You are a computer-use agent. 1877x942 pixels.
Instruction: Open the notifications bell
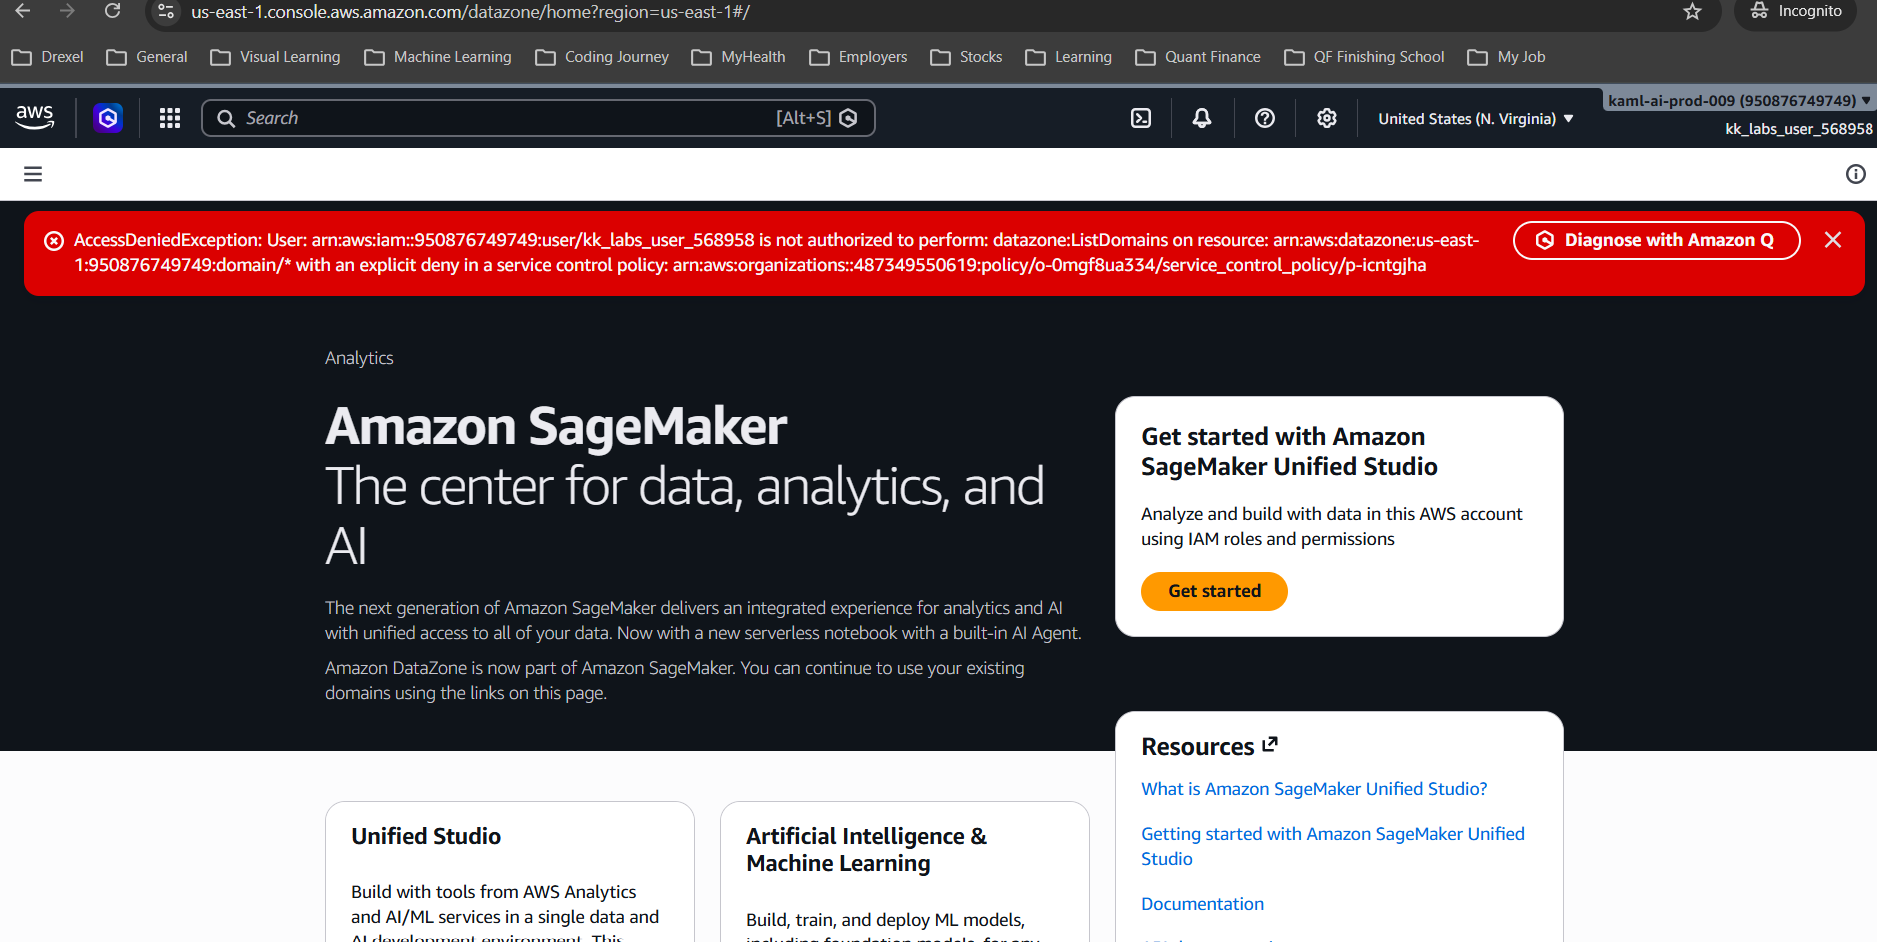1202,118
